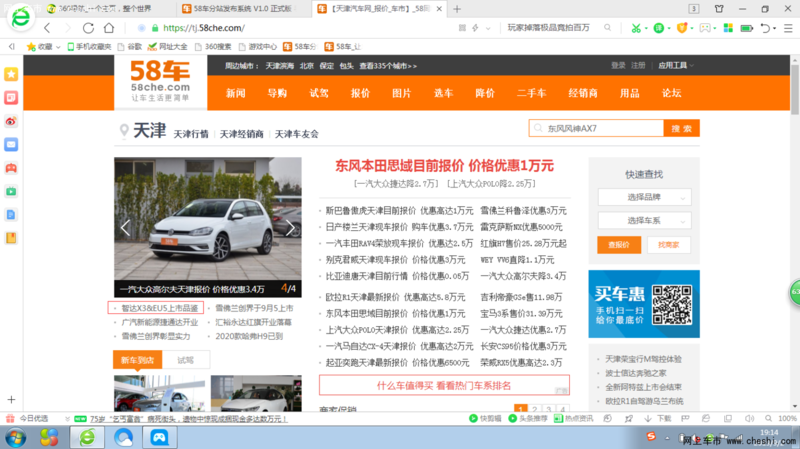
Task: Open 58车分 bookmark in bookmarks bar
Action: [x=300, y=46]
